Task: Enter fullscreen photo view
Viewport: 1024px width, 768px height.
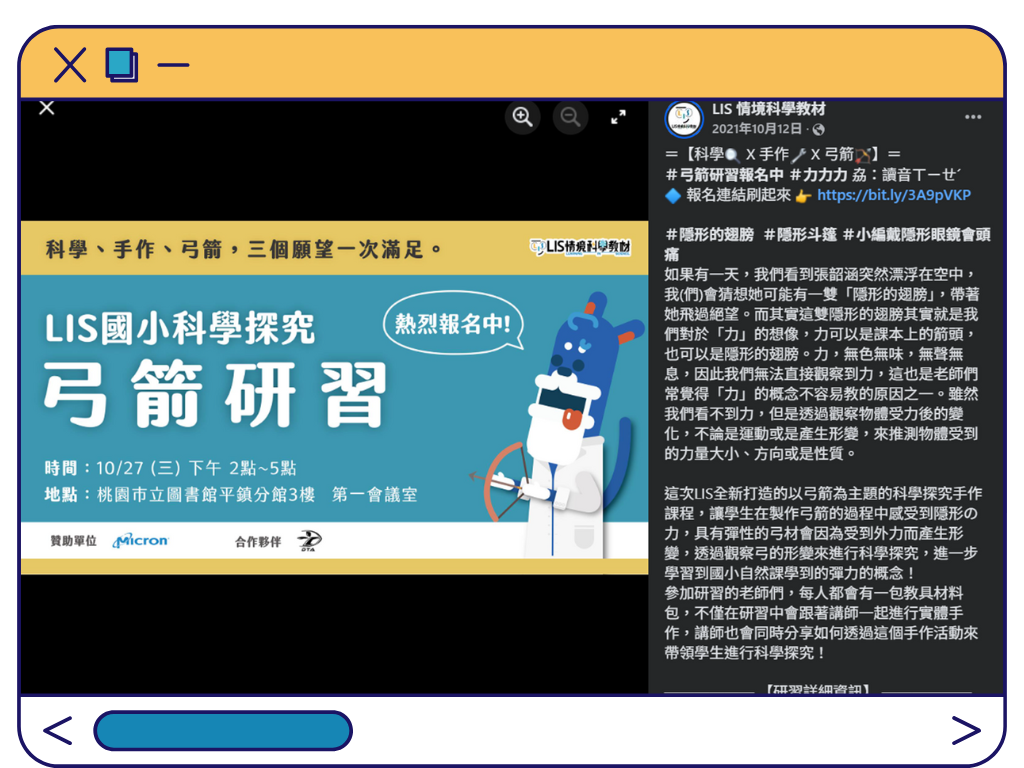Action: click(618, 117)
